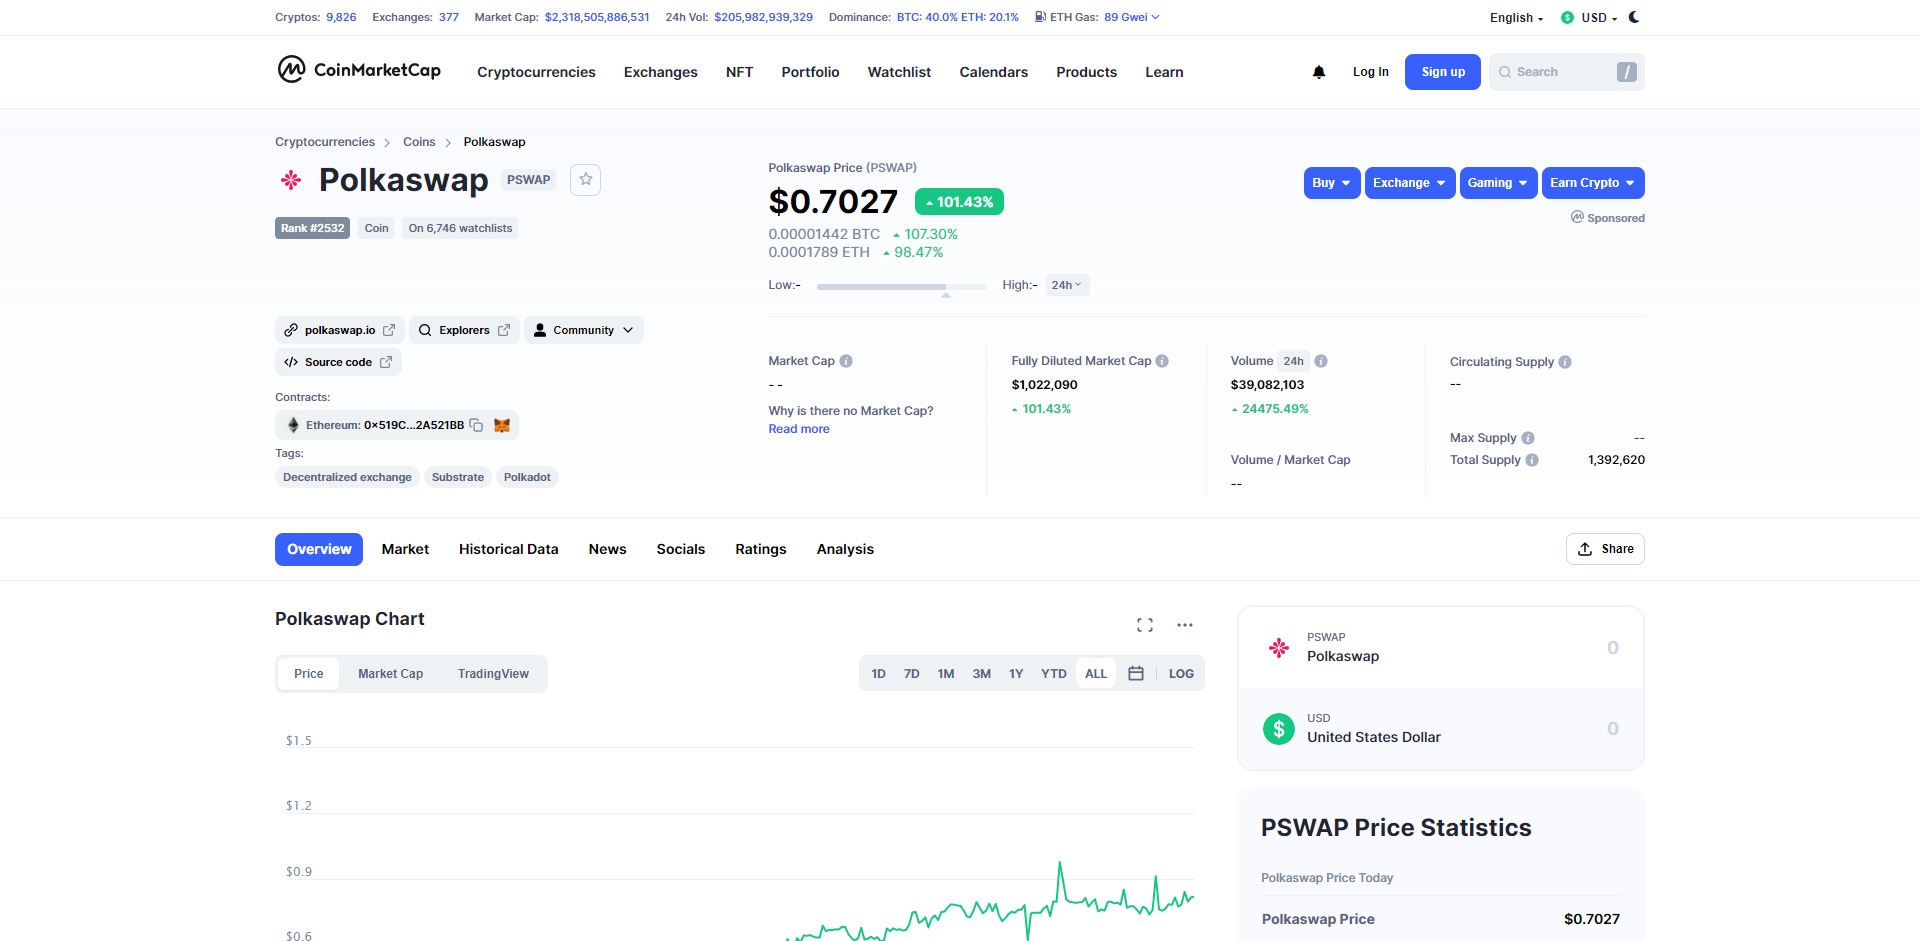Open the NFT menu in the navbar

coord(739,71)
